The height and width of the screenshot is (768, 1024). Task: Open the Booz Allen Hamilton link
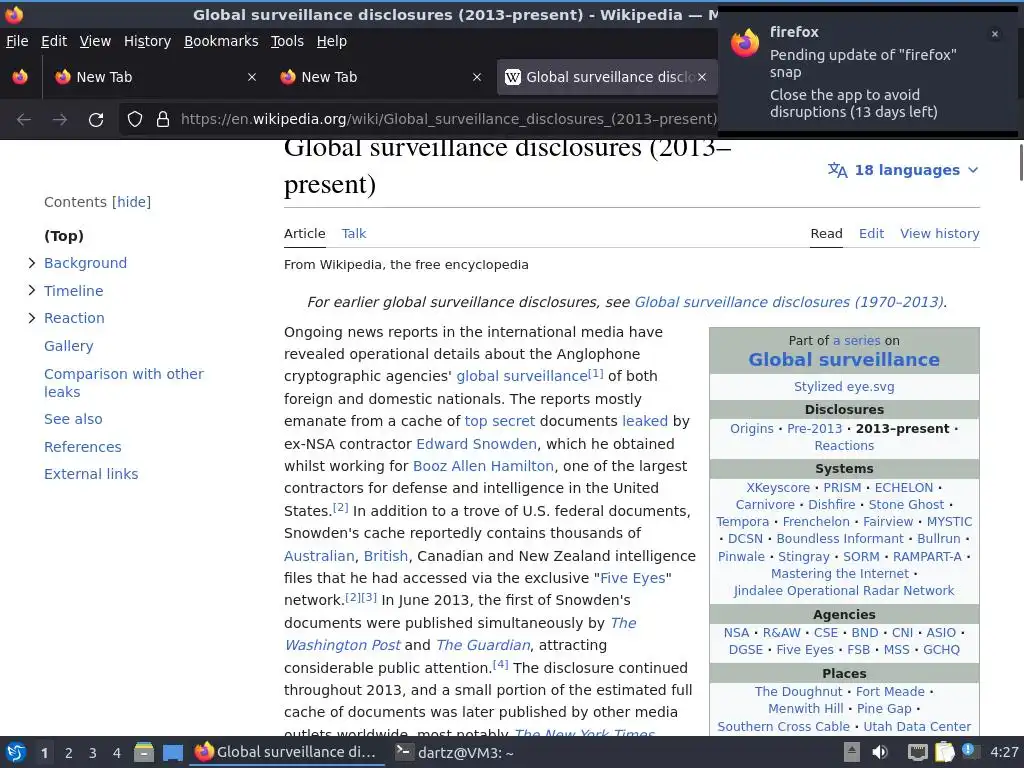click(483, 466)
